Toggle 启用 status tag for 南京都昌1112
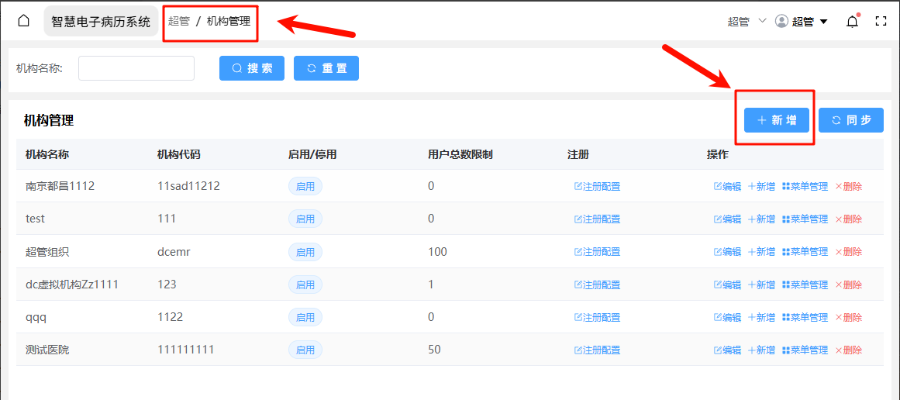900x400 pixels. pyautogui.click(x=305, y=186)
